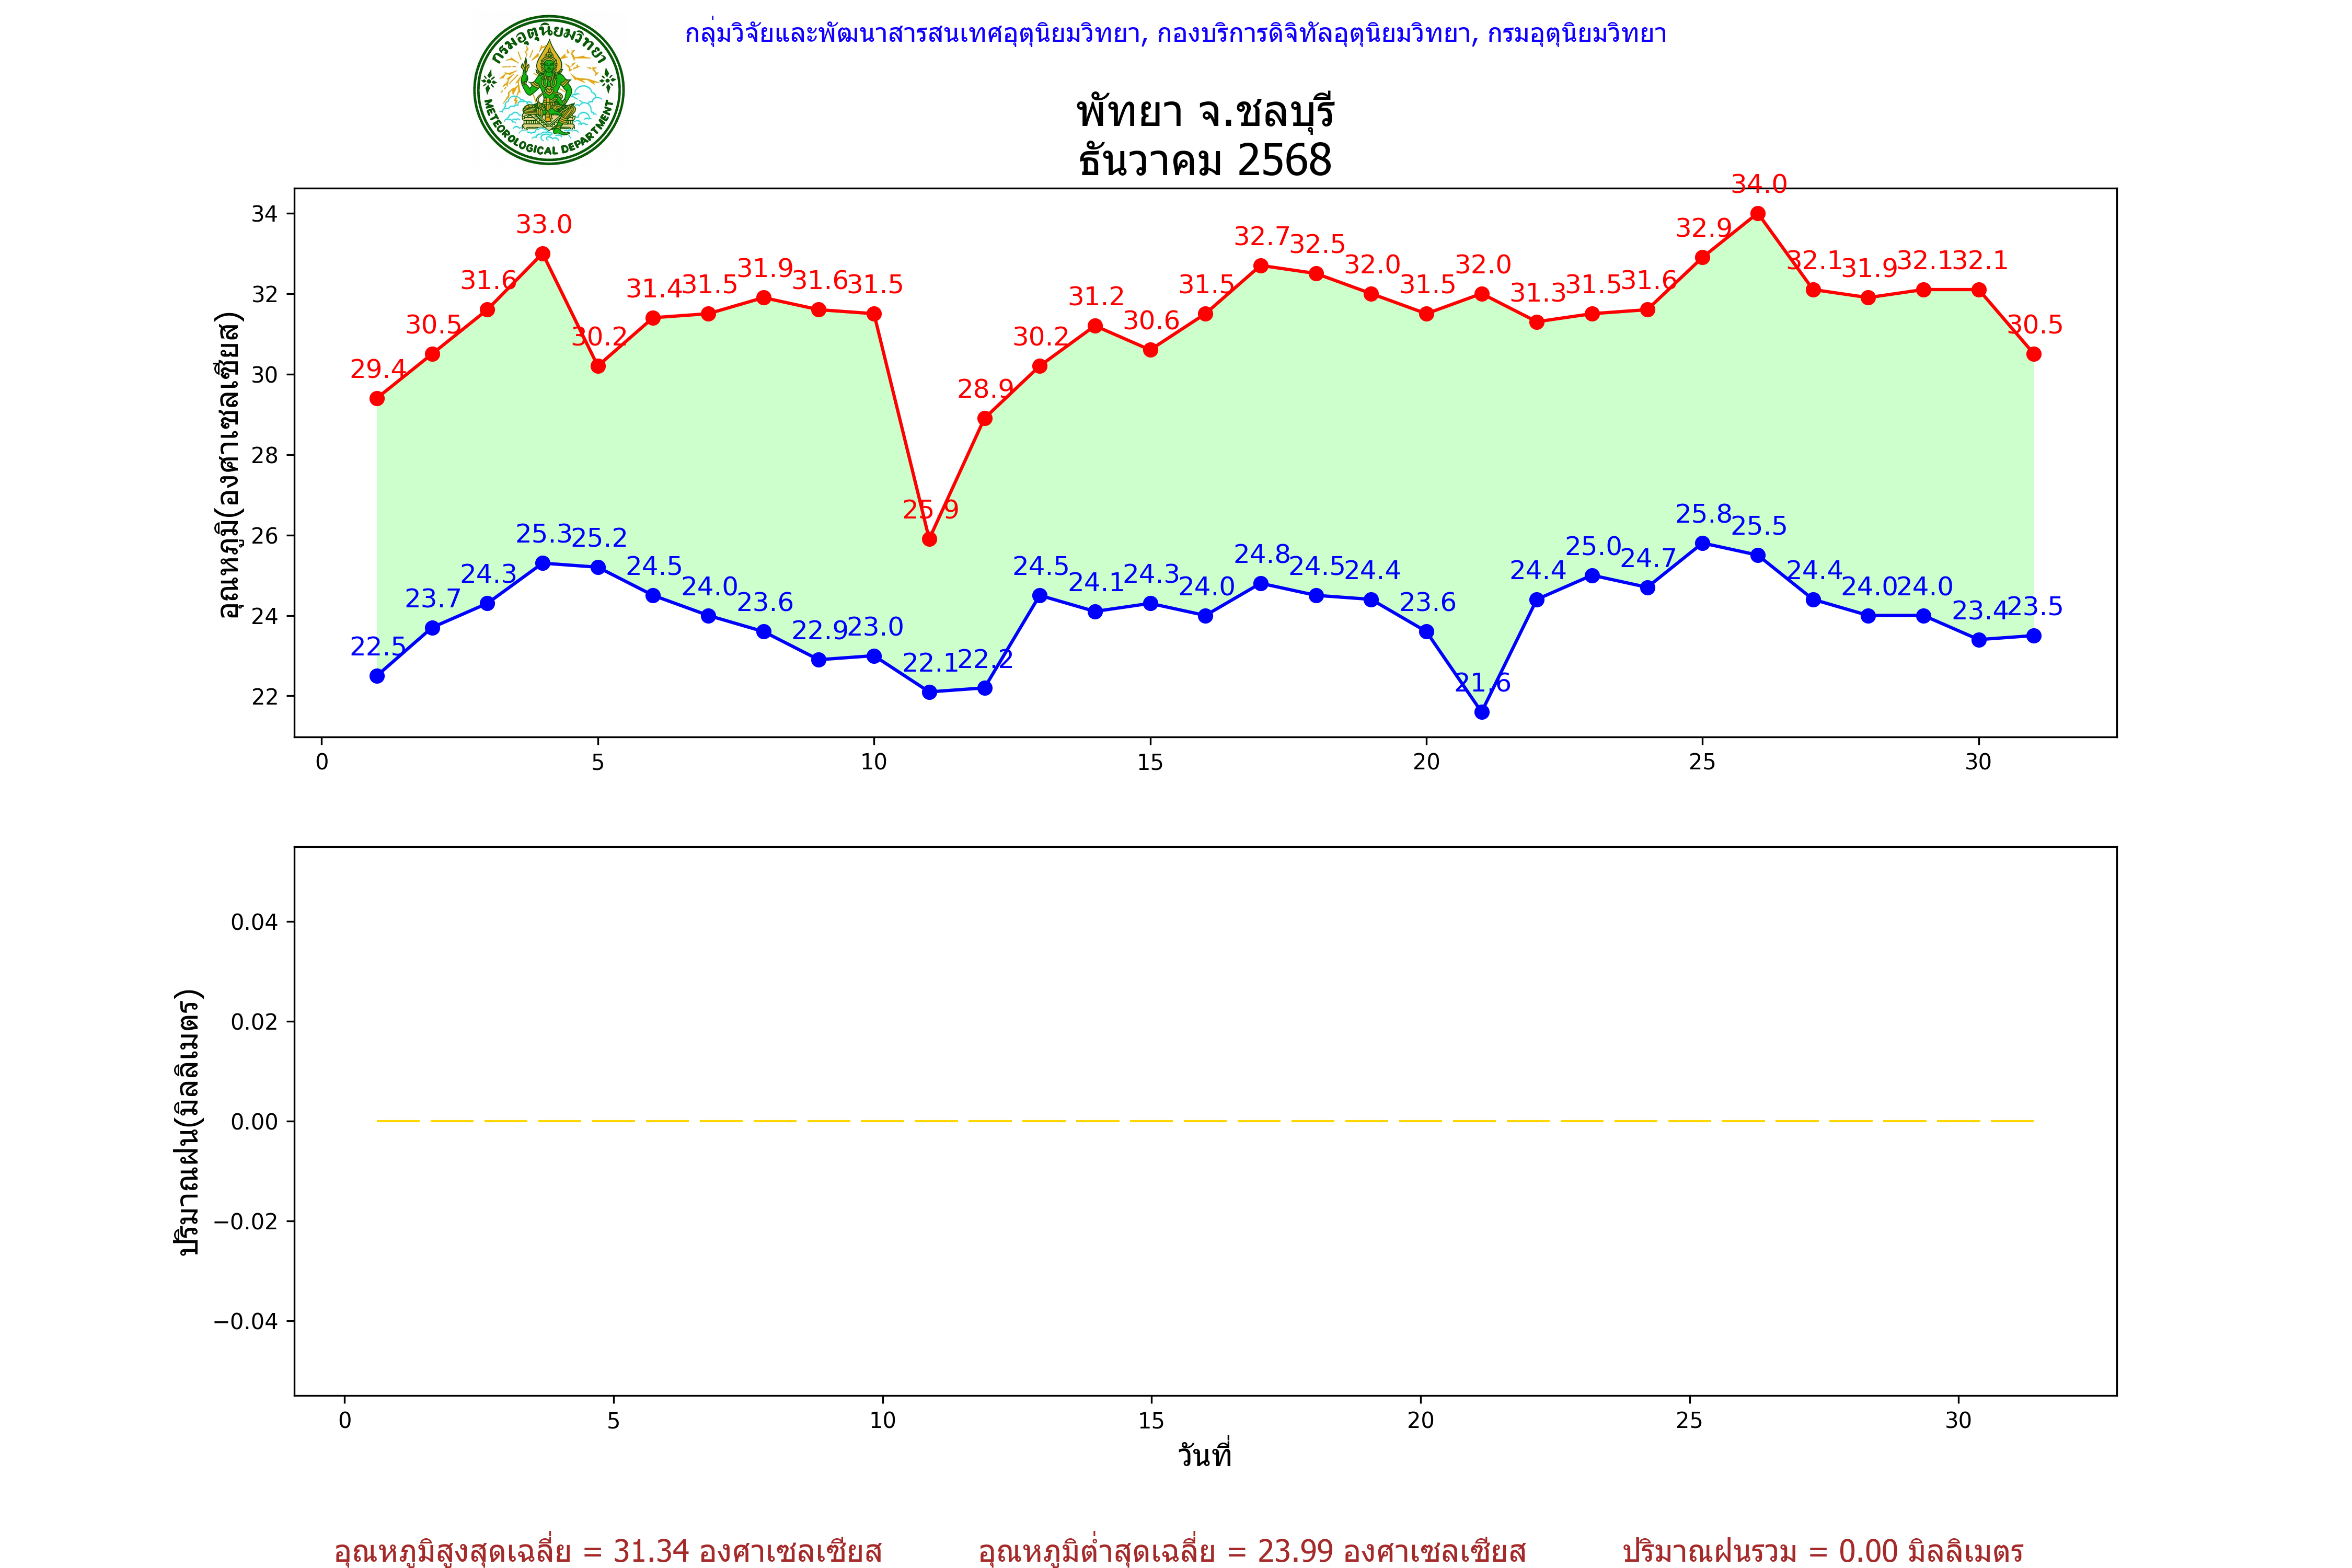Click the temperature y-axis label
Image resolution: width=2352 pixels, height=1568 pixels.
click(230, 465)
